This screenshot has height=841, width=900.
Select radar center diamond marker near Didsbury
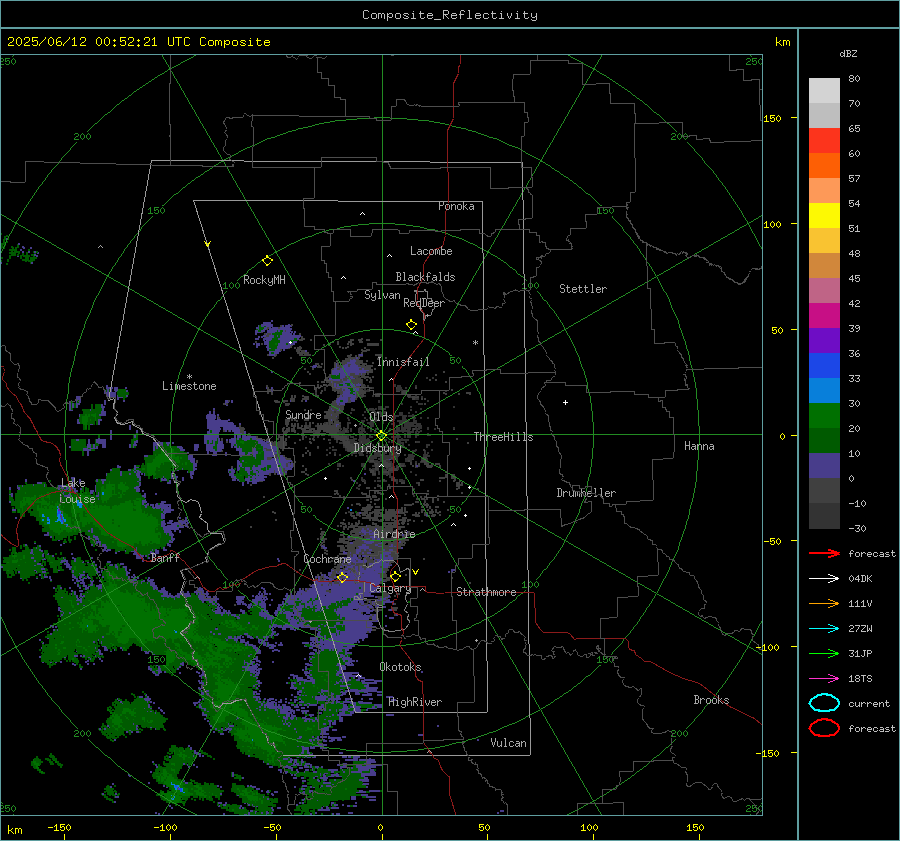pos(381,436)
